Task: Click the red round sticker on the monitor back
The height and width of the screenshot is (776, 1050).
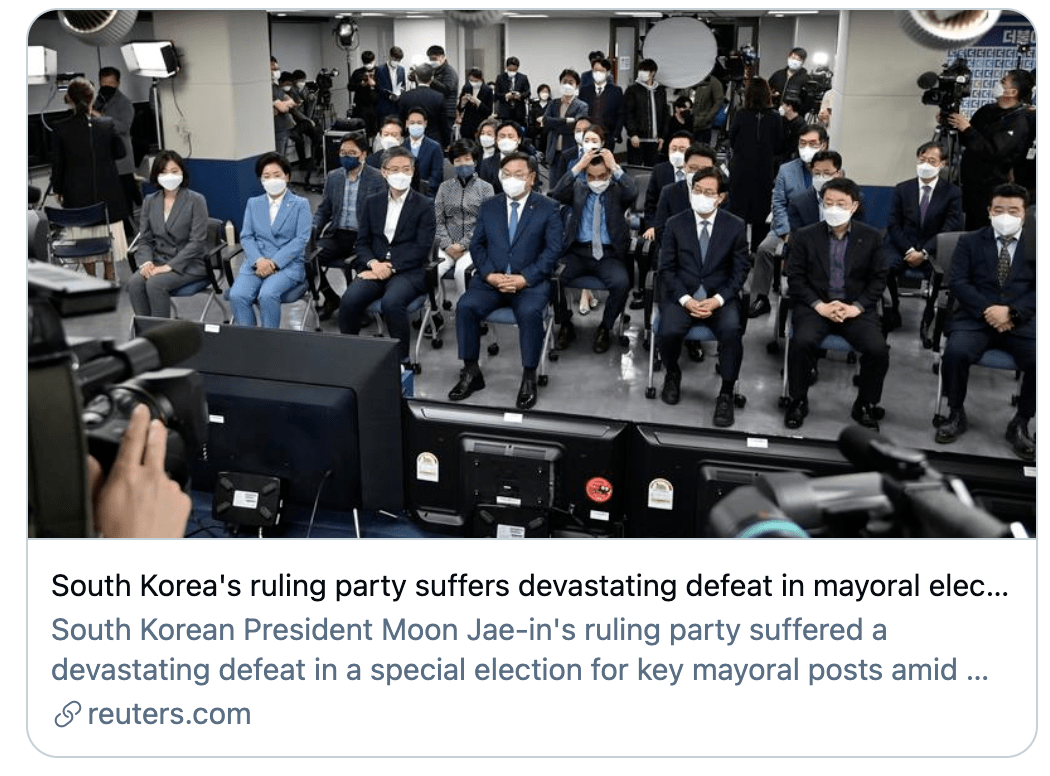Action: tap(598, 489)
